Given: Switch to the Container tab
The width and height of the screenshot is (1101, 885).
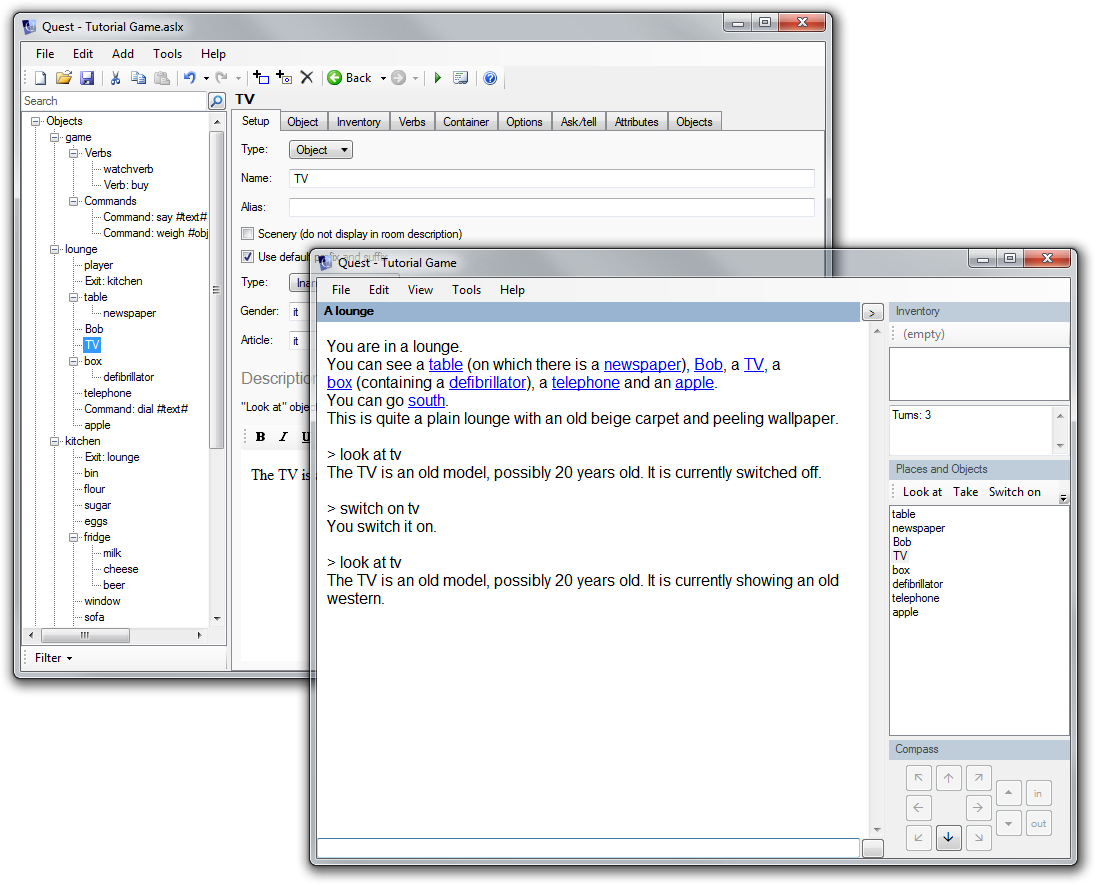Looking at the screenshot, I should [466, 122].
